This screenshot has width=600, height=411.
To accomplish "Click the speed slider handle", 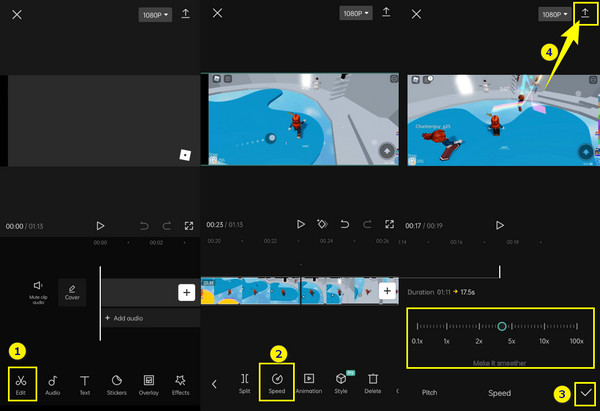I will click(502, 326).
